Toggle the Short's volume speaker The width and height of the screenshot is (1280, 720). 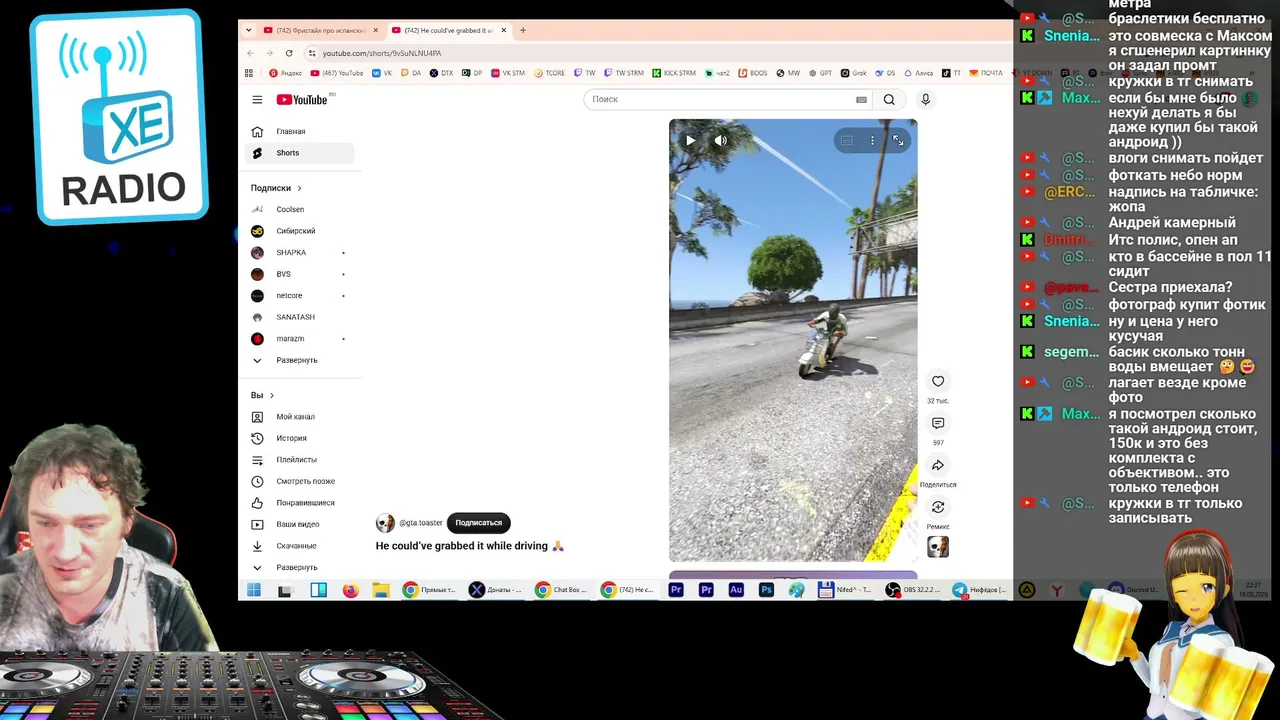[721, 141]
